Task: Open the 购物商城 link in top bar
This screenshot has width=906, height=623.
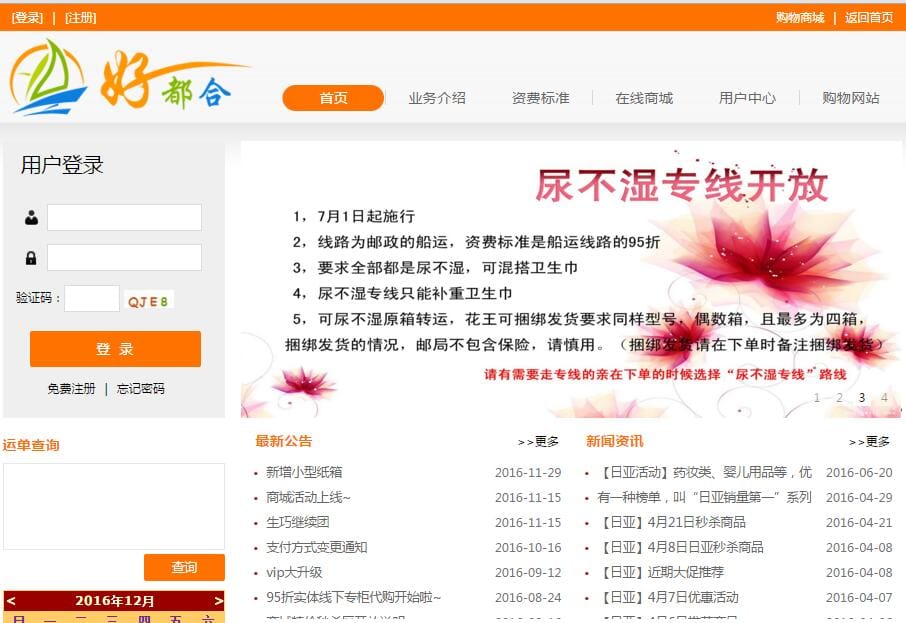Action: (800, 18)
